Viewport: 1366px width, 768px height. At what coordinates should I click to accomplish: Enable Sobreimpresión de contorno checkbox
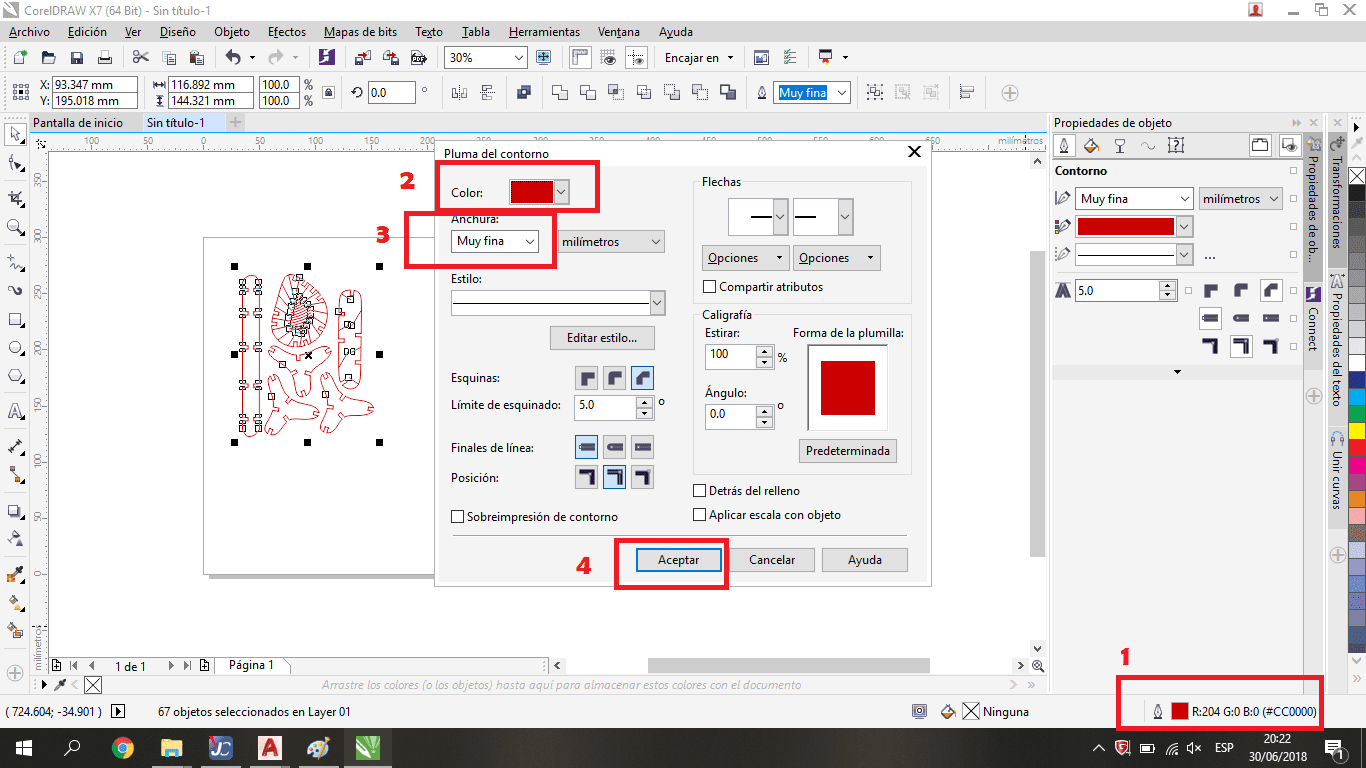[458, 517]
